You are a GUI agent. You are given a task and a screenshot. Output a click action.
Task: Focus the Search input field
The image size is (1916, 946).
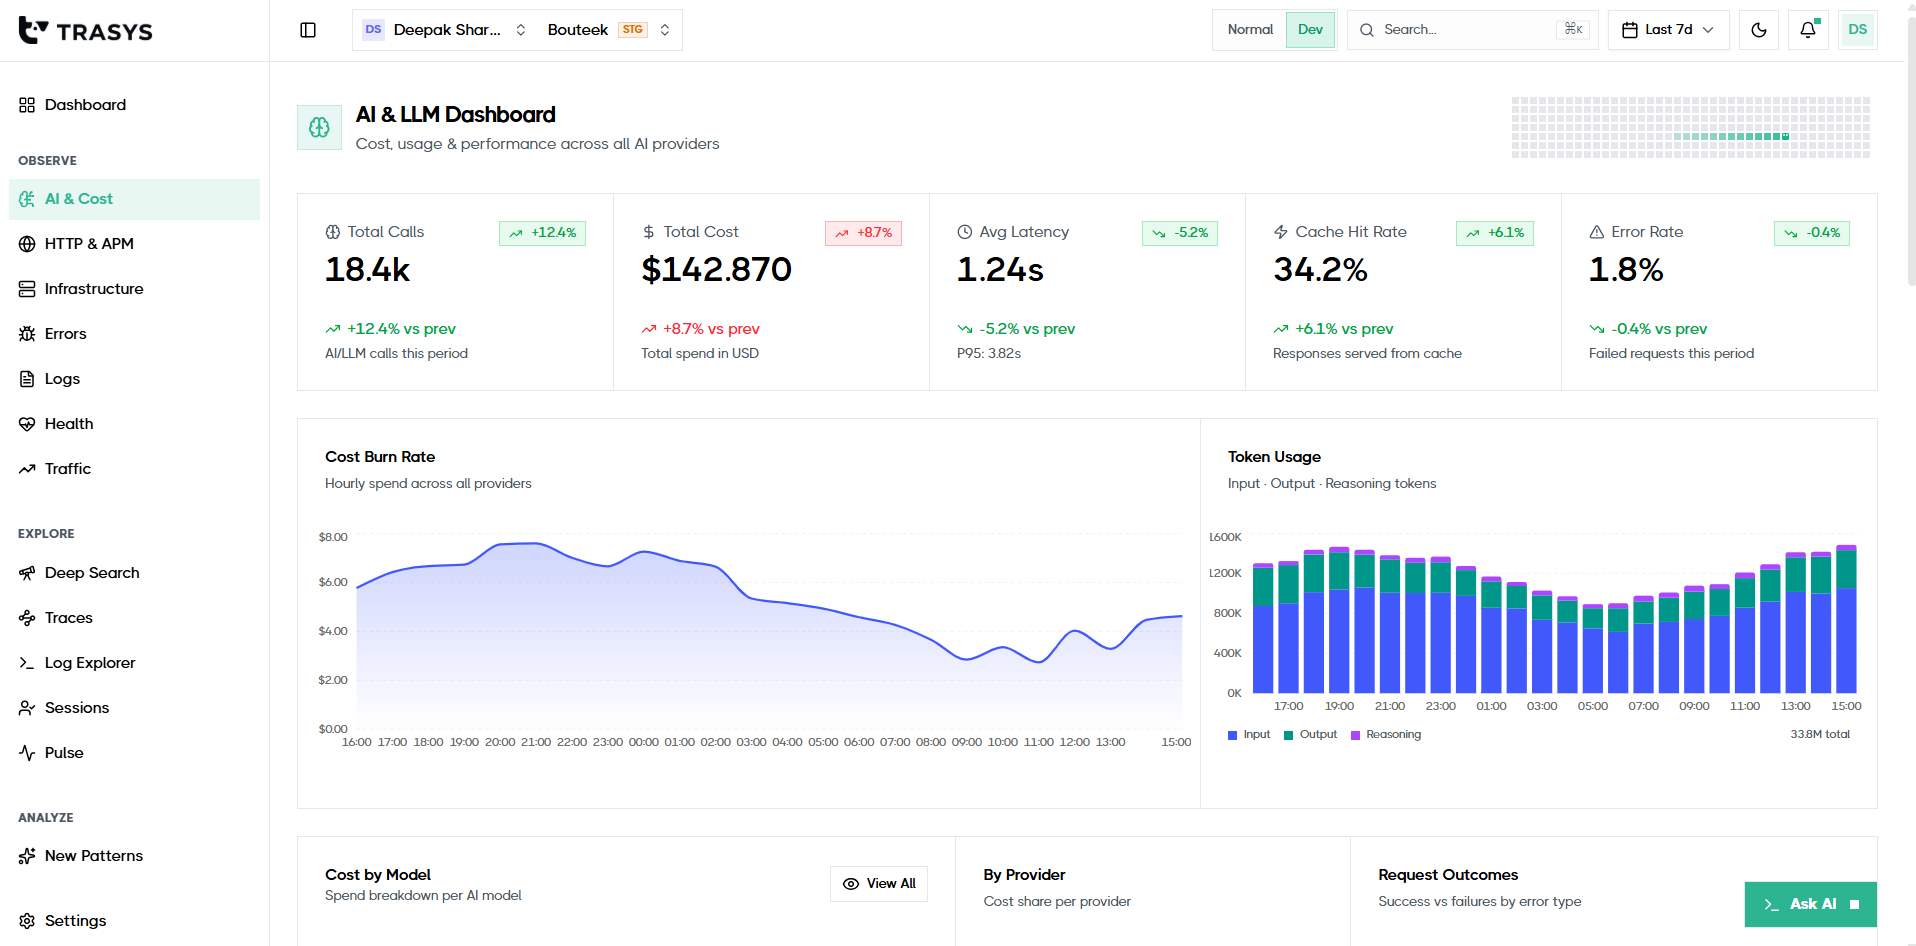1472,30
